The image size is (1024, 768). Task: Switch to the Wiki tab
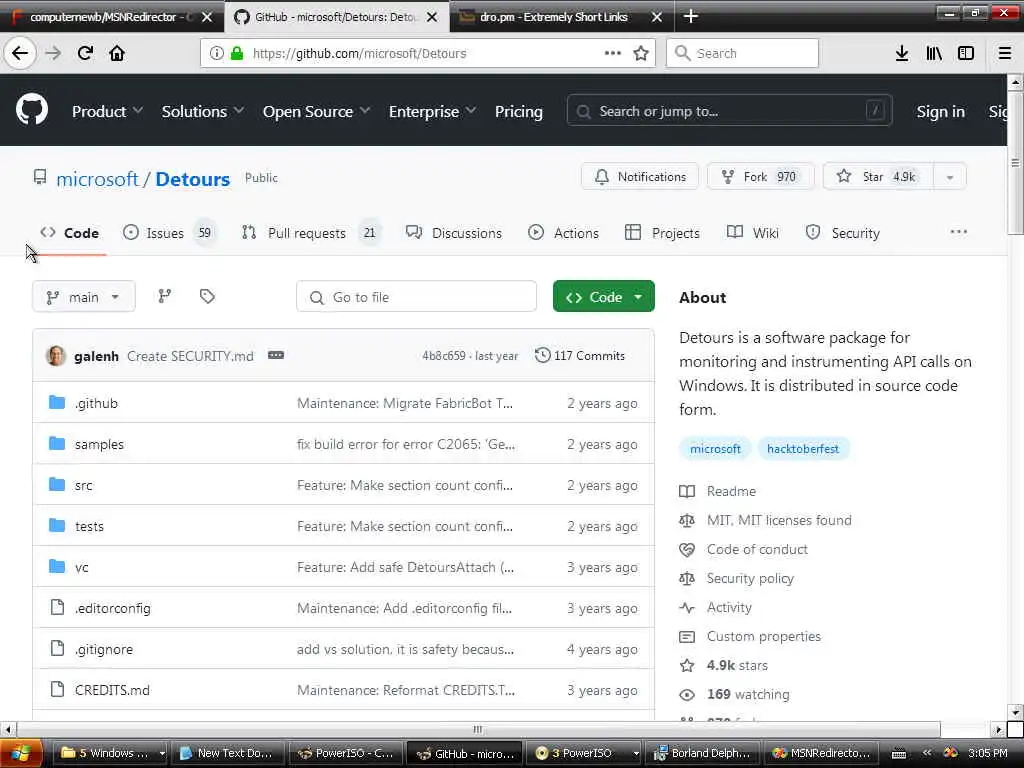pyautogui.click(x=752, y=232)
